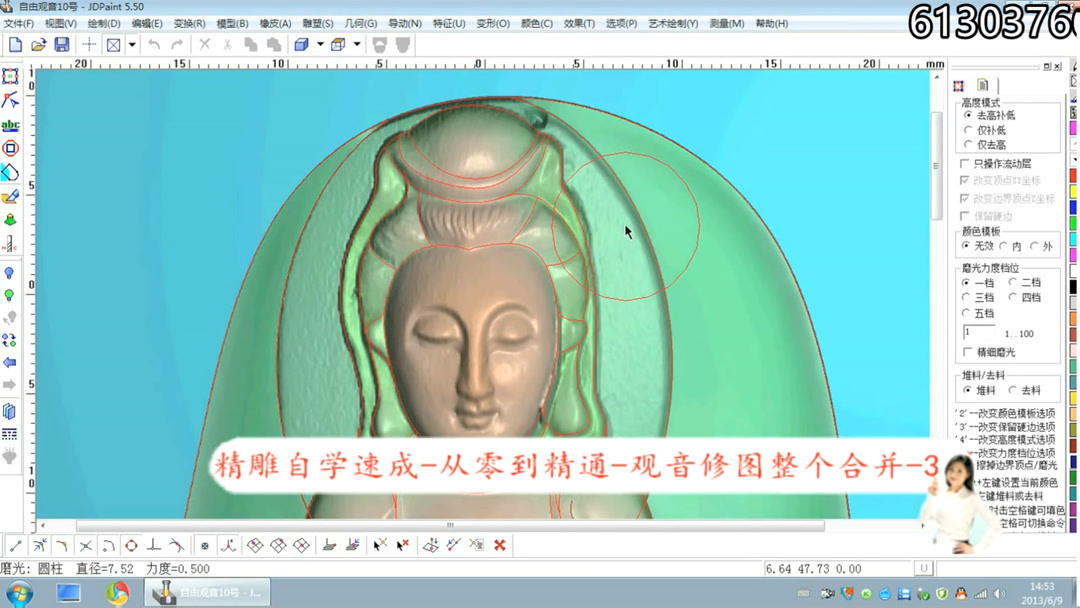Screen dimensions: 1080x608
Task: Save the document via the disk icon
Action: (x=63, y=44)
